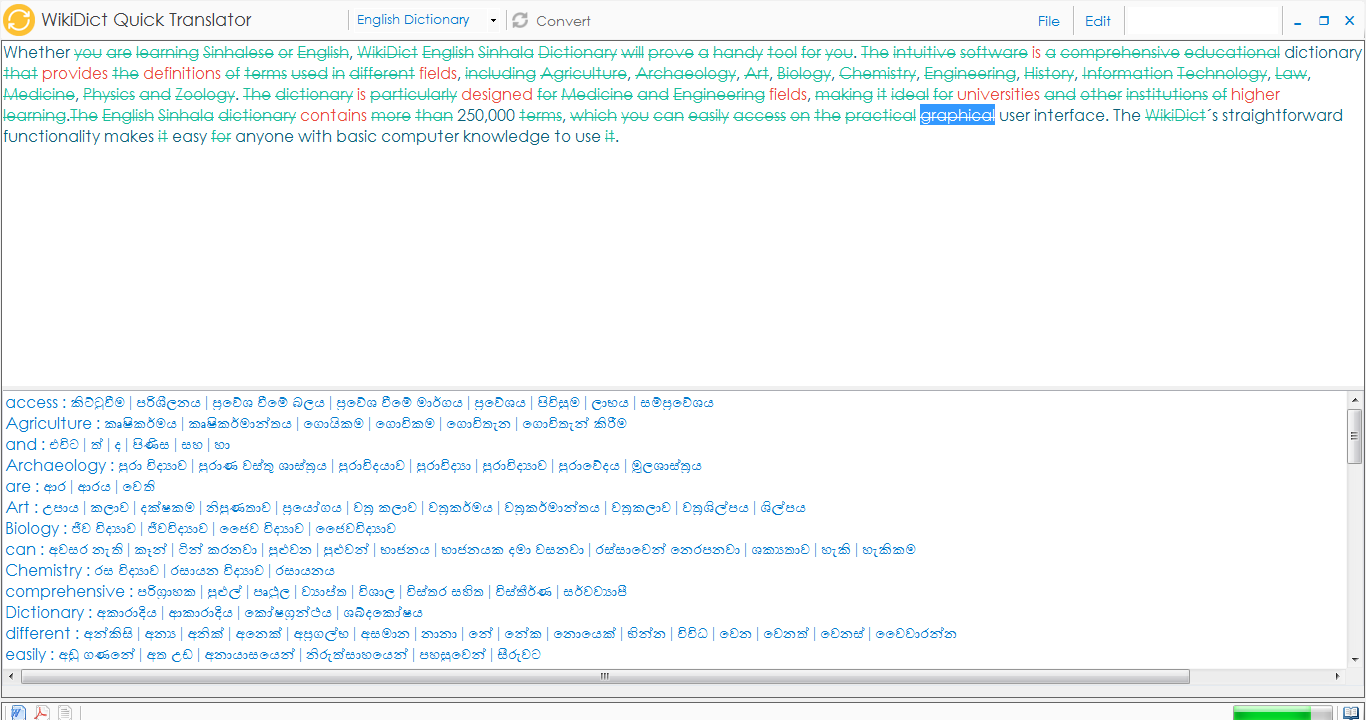This screenshot has height=720, width=1366.
Task: Click the Word document icon in status bar
Action: tap(18, 712)
